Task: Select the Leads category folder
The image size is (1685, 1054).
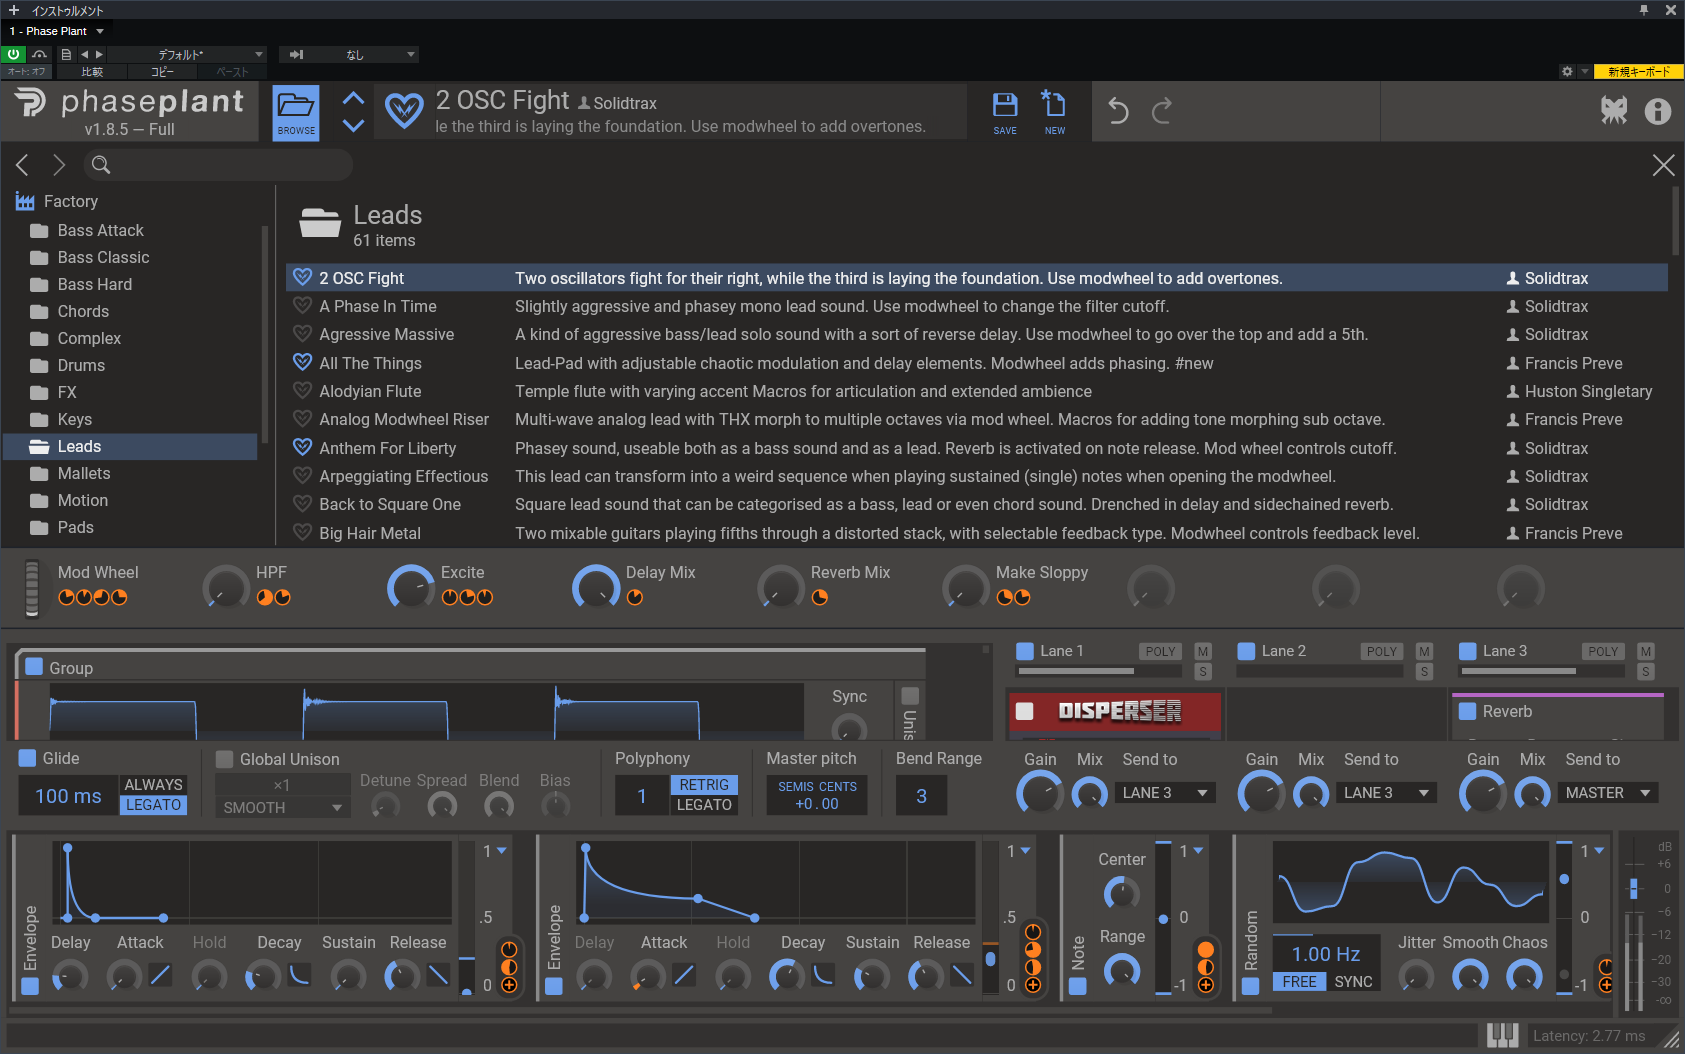Action: coord(130,446)
